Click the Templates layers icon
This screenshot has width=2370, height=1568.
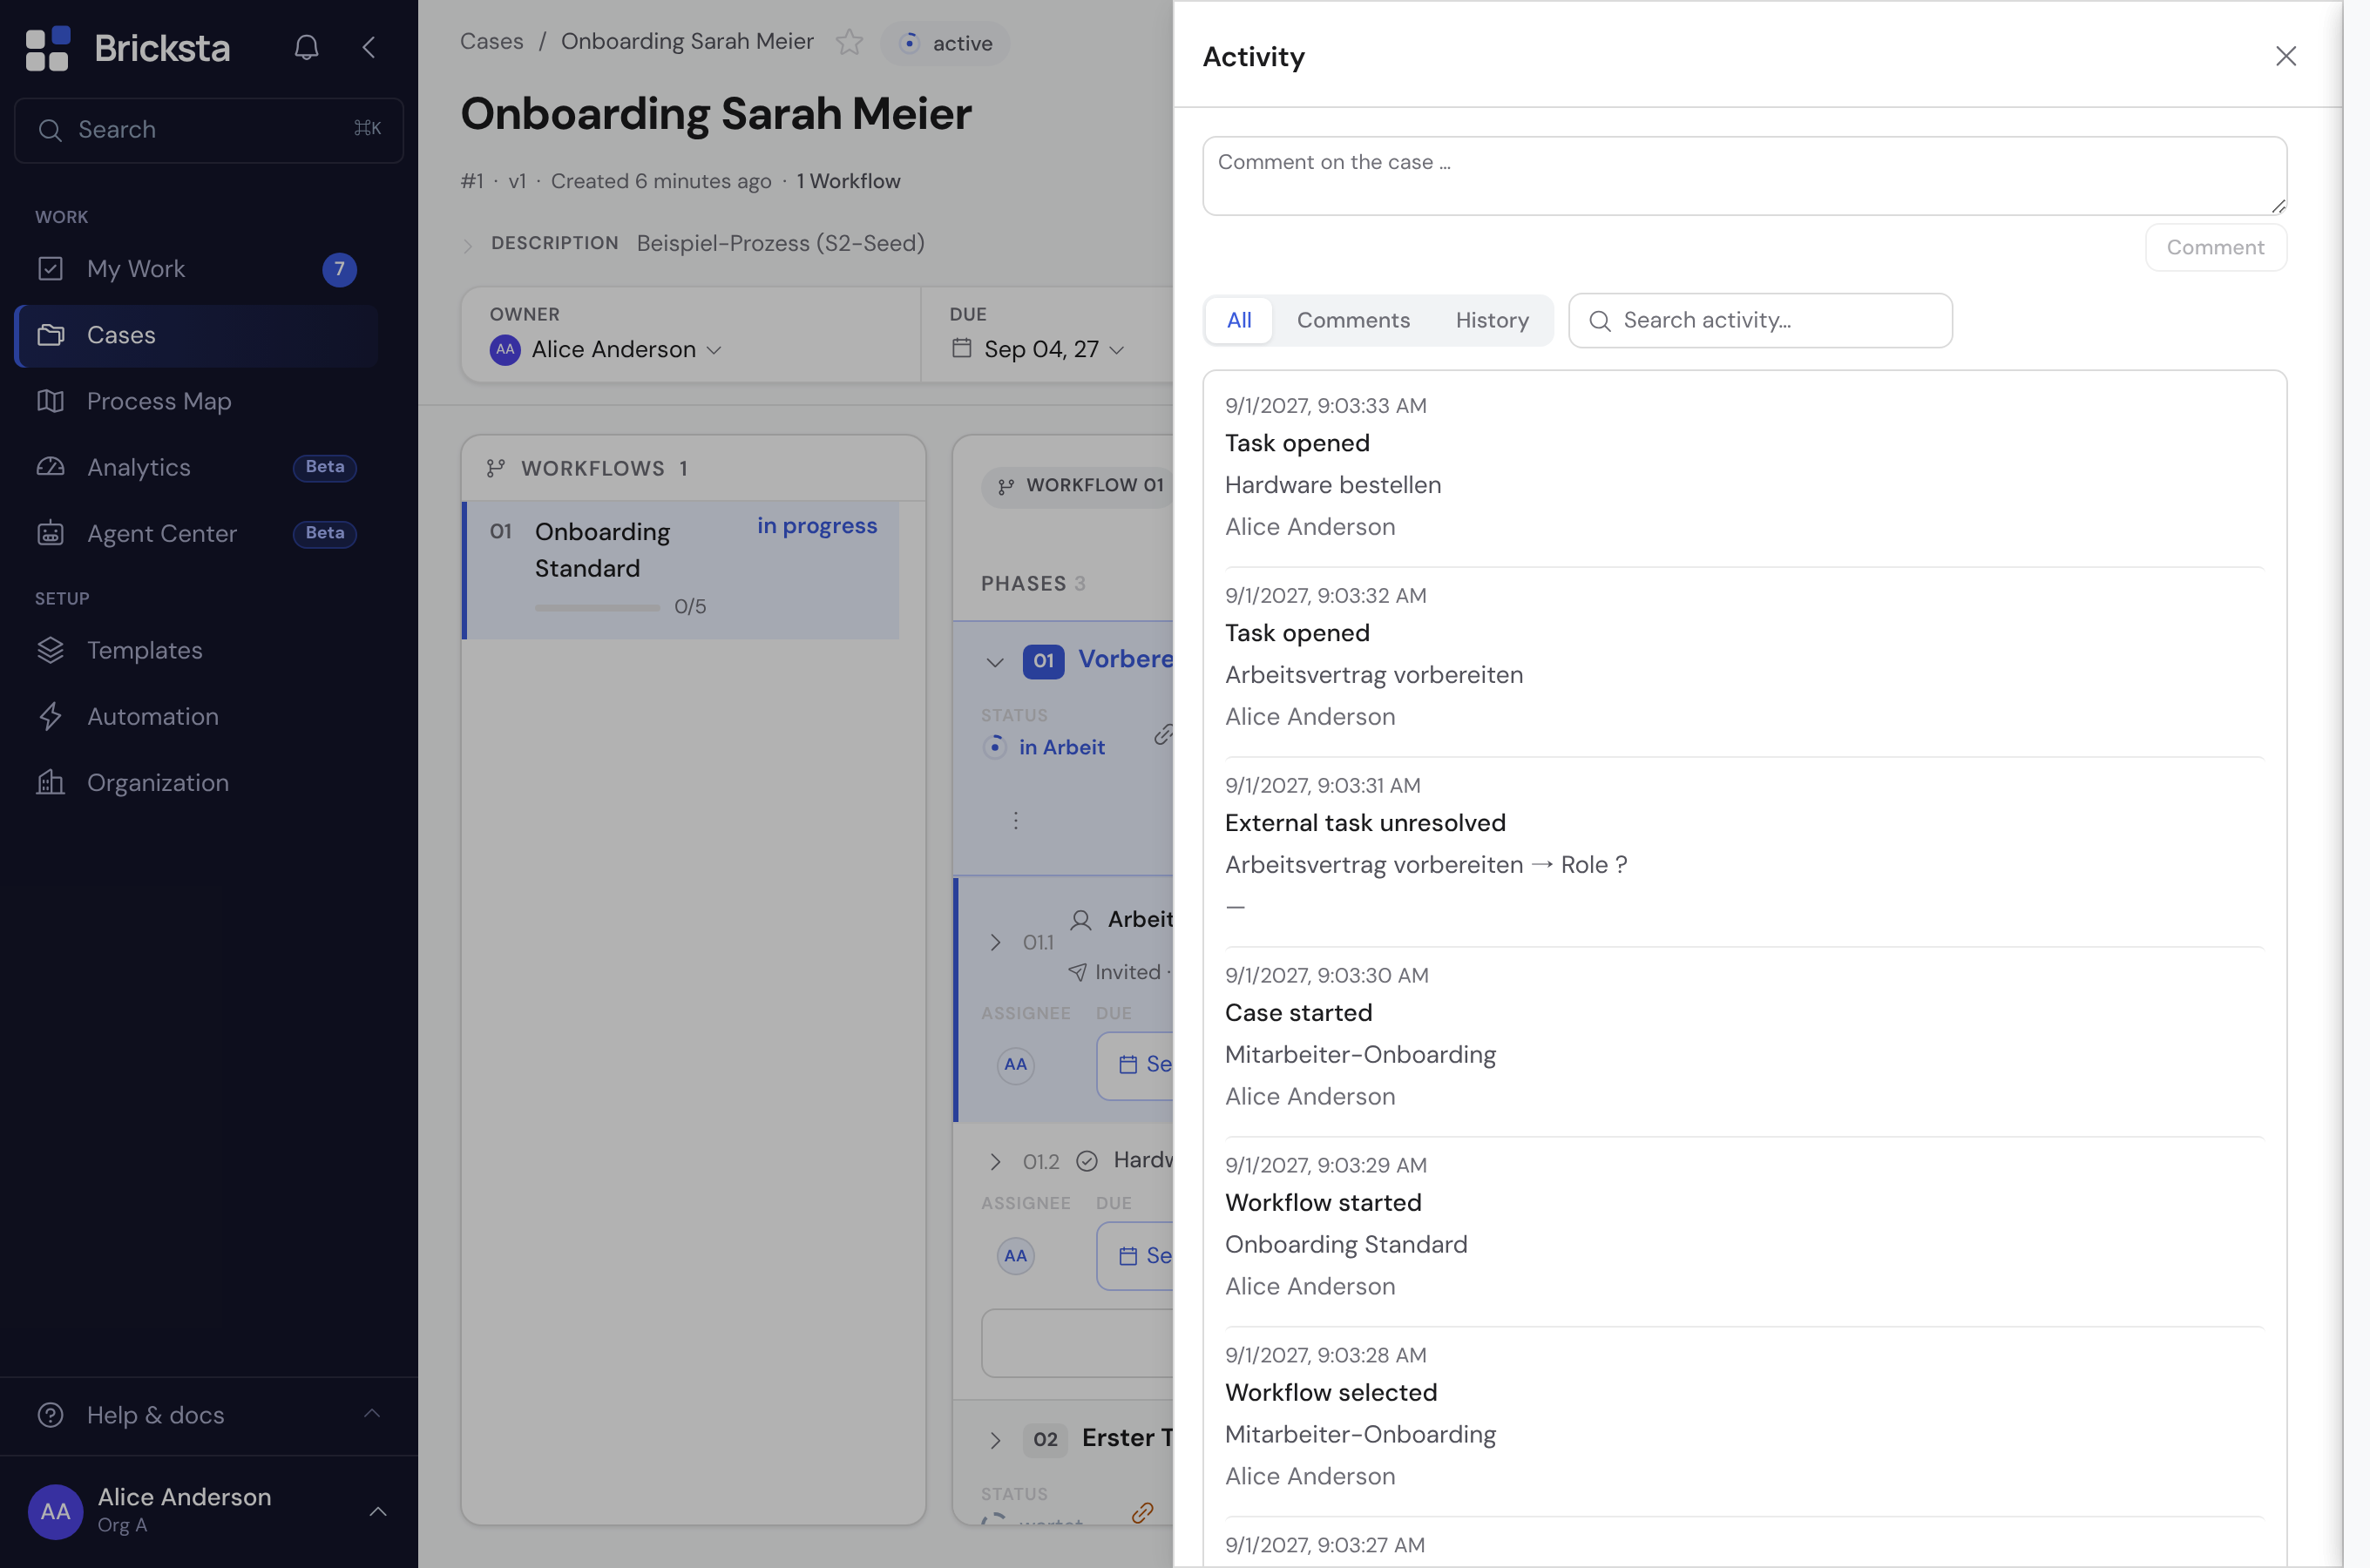point(50,650)
